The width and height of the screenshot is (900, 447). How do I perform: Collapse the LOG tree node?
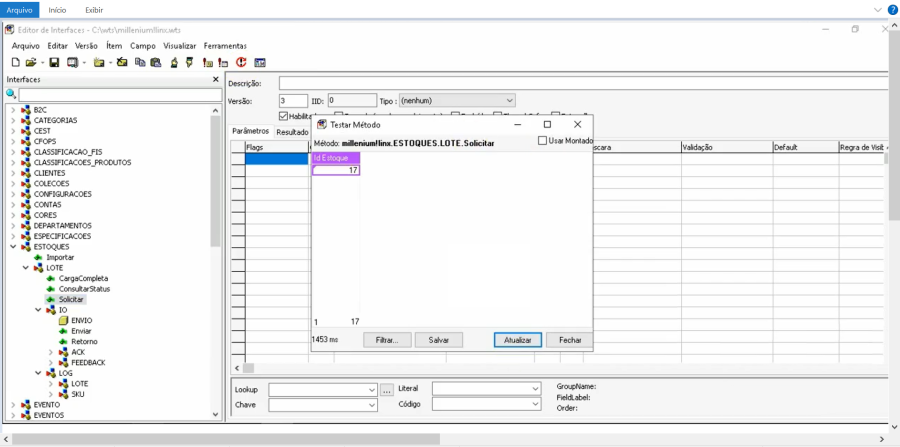coord(38,373)
